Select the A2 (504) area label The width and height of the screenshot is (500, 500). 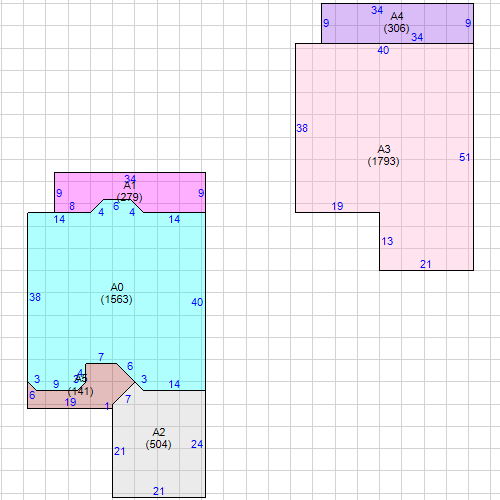[x=159, y=438]
